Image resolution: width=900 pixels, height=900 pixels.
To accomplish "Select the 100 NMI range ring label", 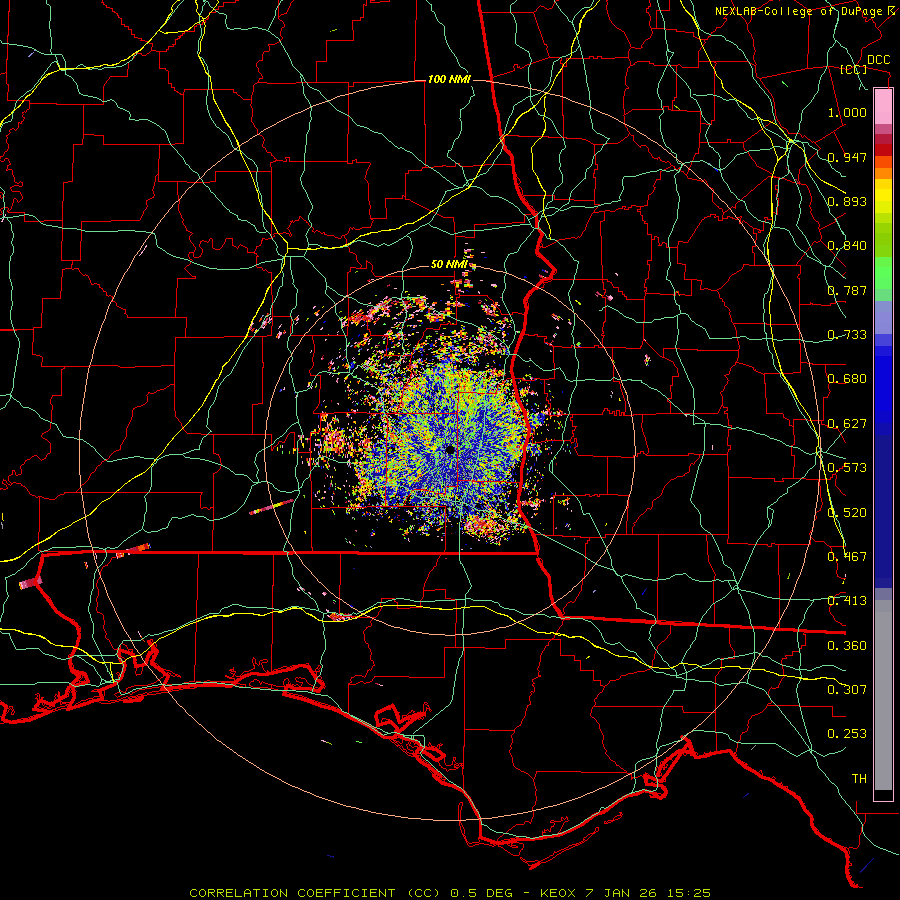I will 449,79.
